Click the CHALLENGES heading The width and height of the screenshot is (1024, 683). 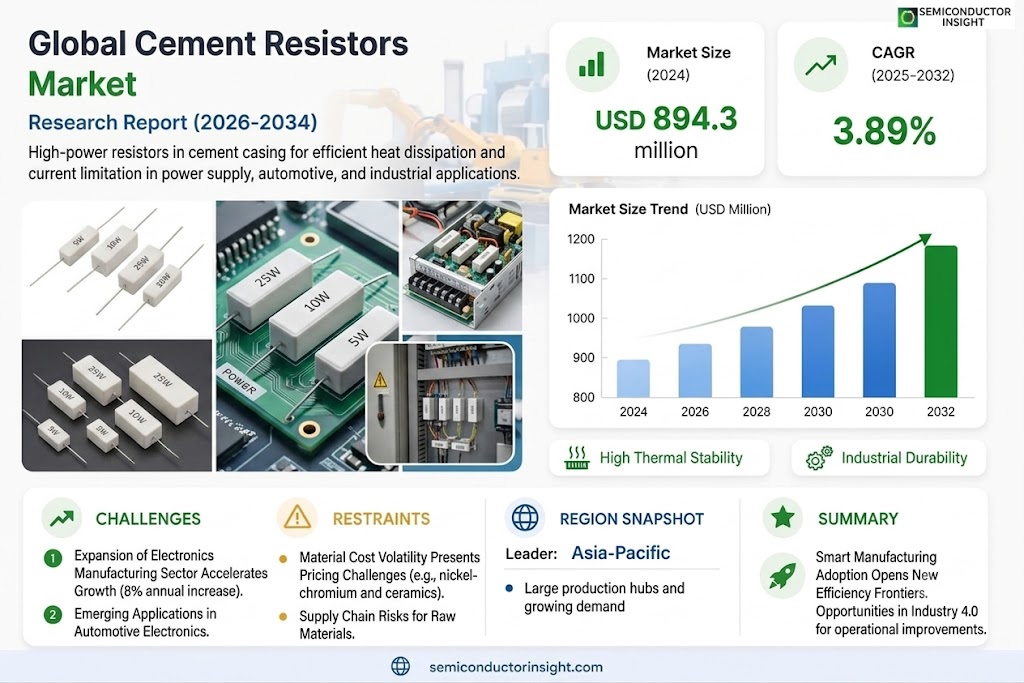click(148, 518)
